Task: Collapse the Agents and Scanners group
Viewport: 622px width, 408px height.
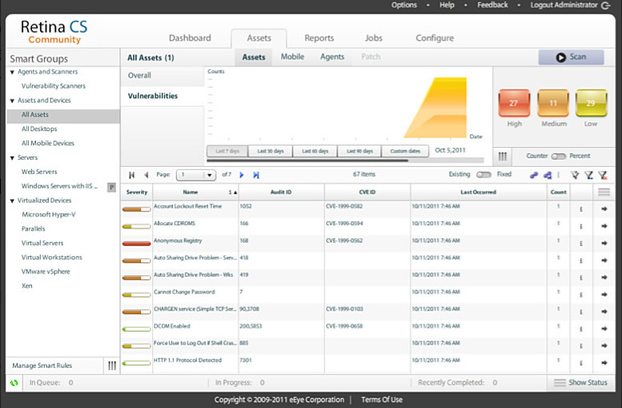Action: coord(12,72)
